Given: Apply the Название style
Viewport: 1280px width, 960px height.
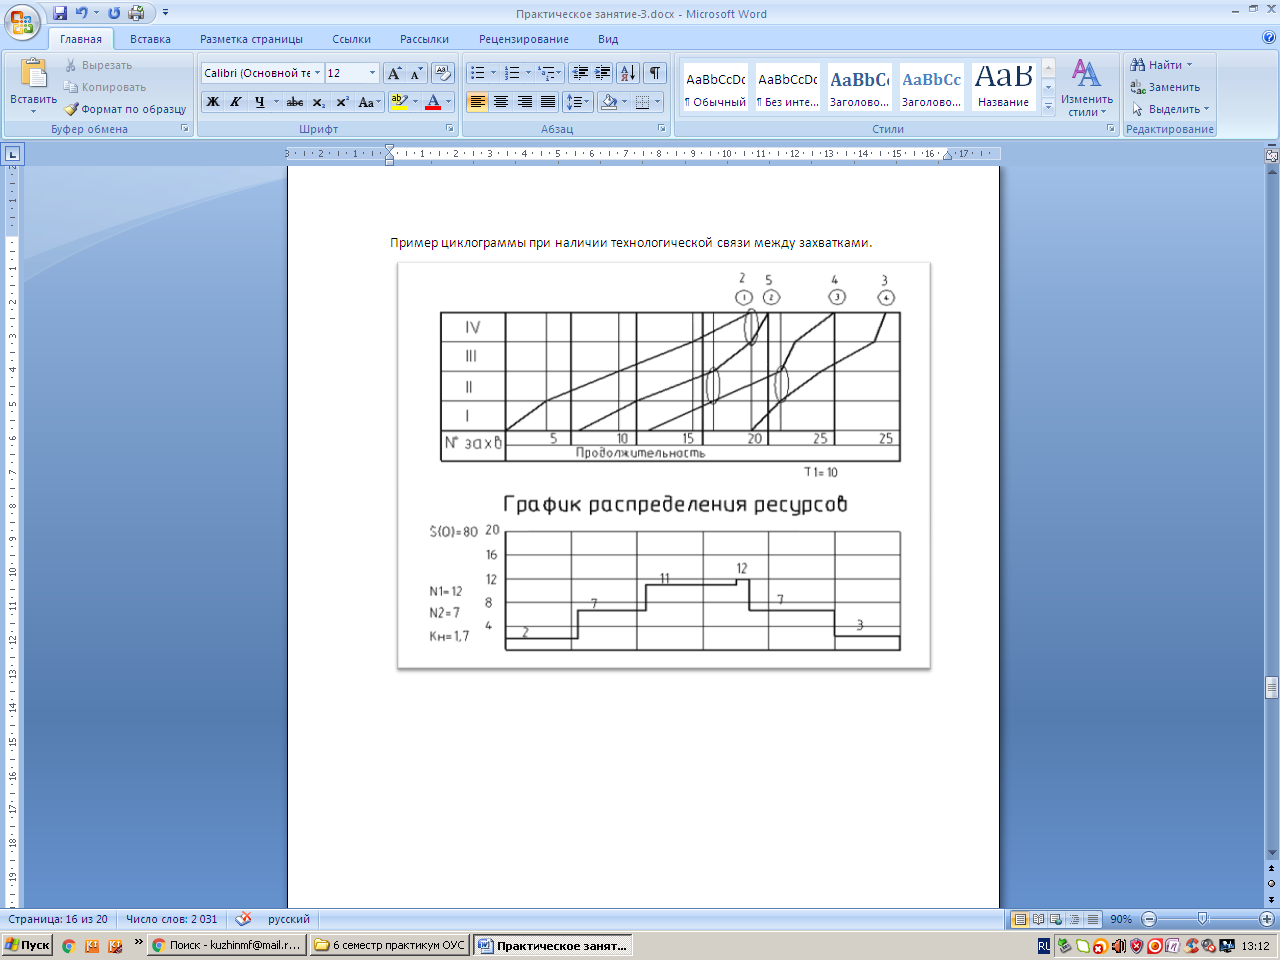Looking at the screenshot, I should (1003, 88).
